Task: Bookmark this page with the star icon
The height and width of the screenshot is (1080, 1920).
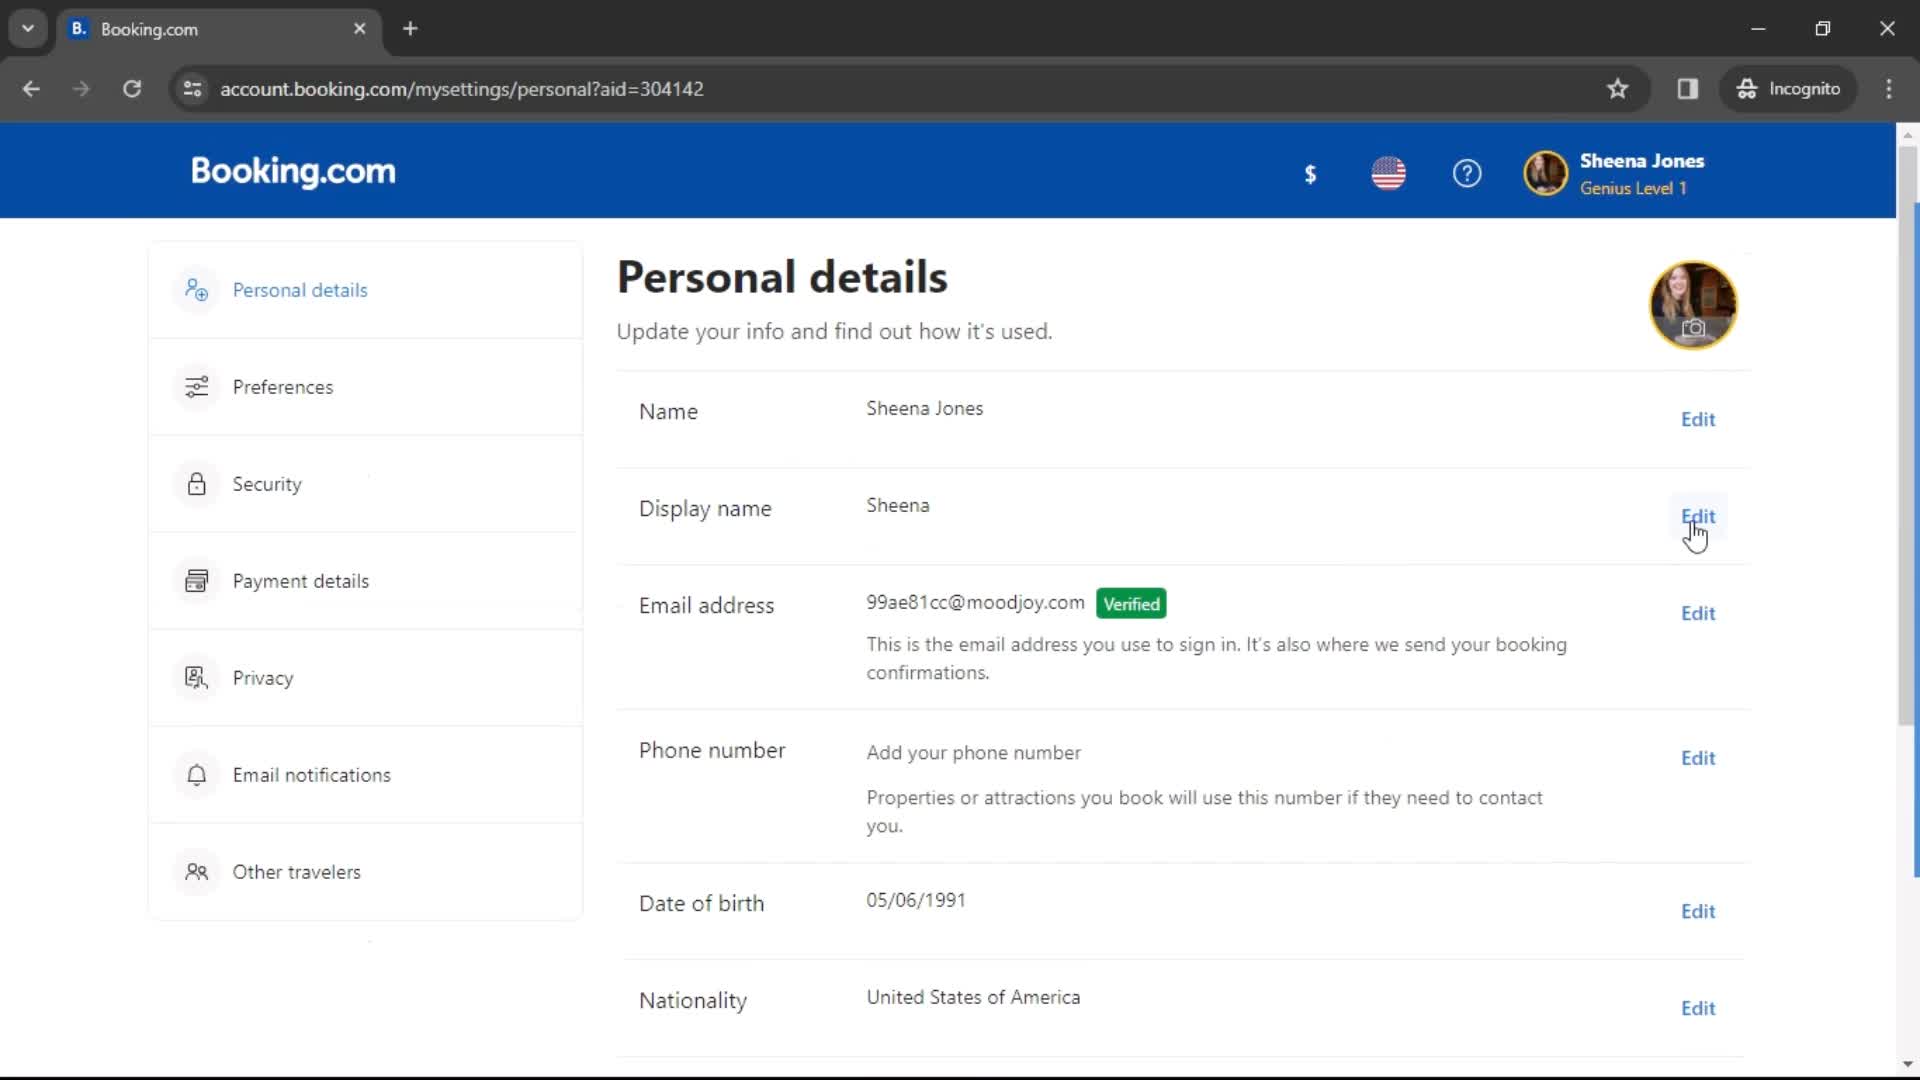Action: tap(1618, 89)
